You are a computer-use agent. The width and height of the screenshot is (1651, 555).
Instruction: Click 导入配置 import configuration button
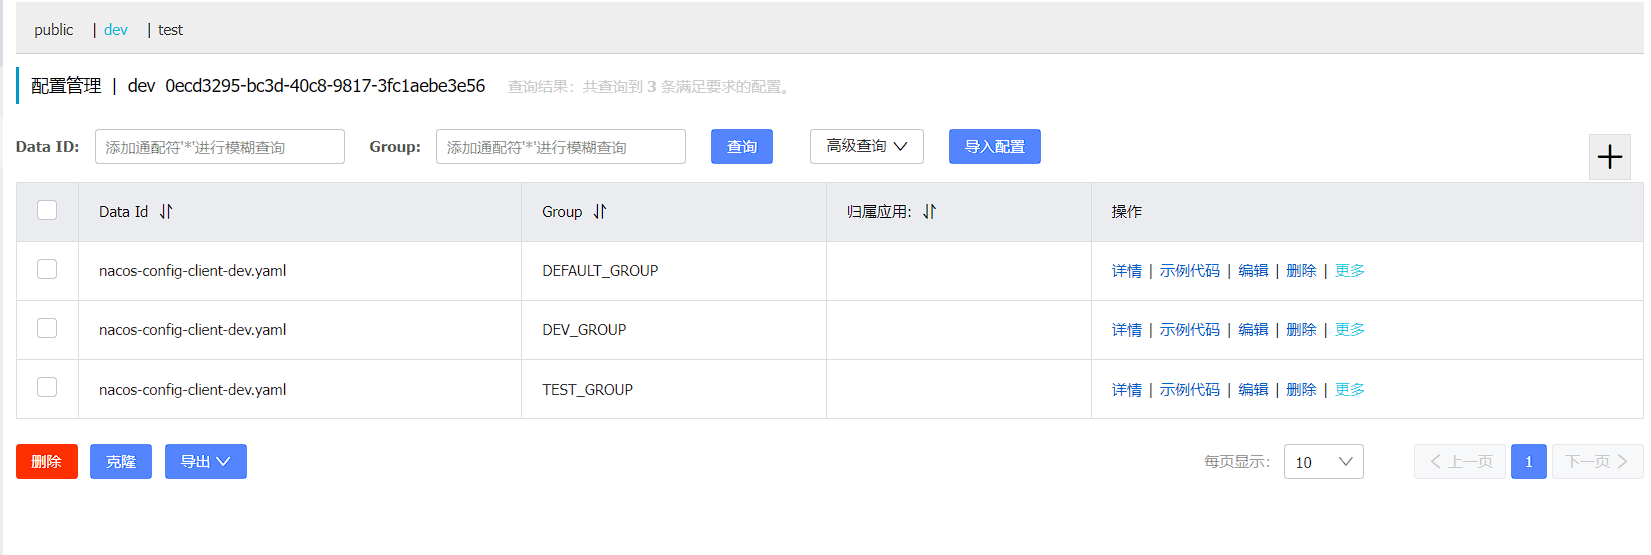[x=994, y=147]
